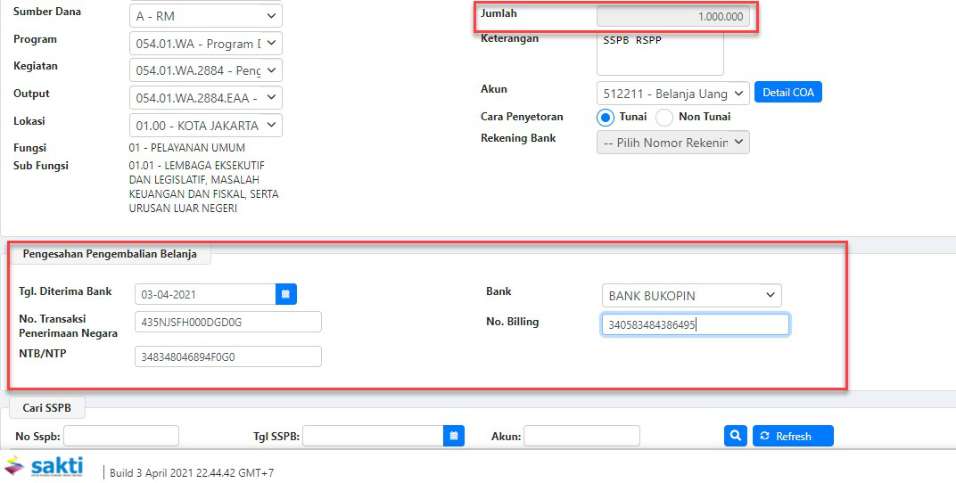
Task: Click the Keterangan text area
Action: [x=659, y=54]
